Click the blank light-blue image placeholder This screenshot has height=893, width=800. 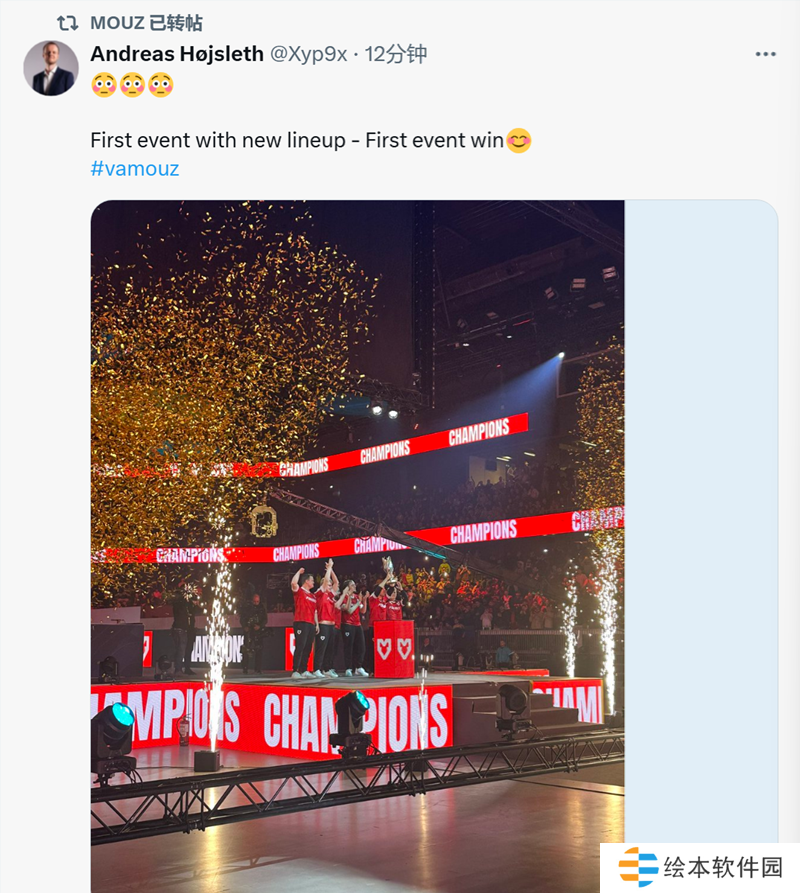[x=701, y=500]
